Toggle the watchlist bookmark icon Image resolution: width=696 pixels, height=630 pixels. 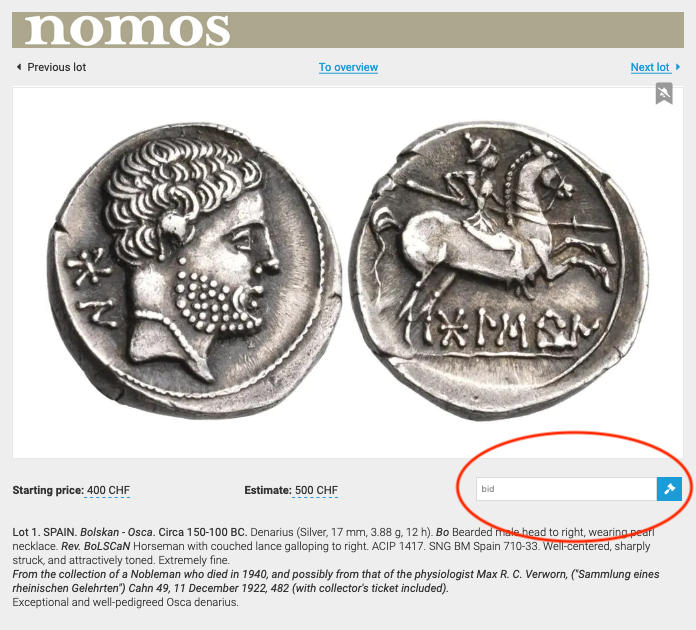point(664,93)
